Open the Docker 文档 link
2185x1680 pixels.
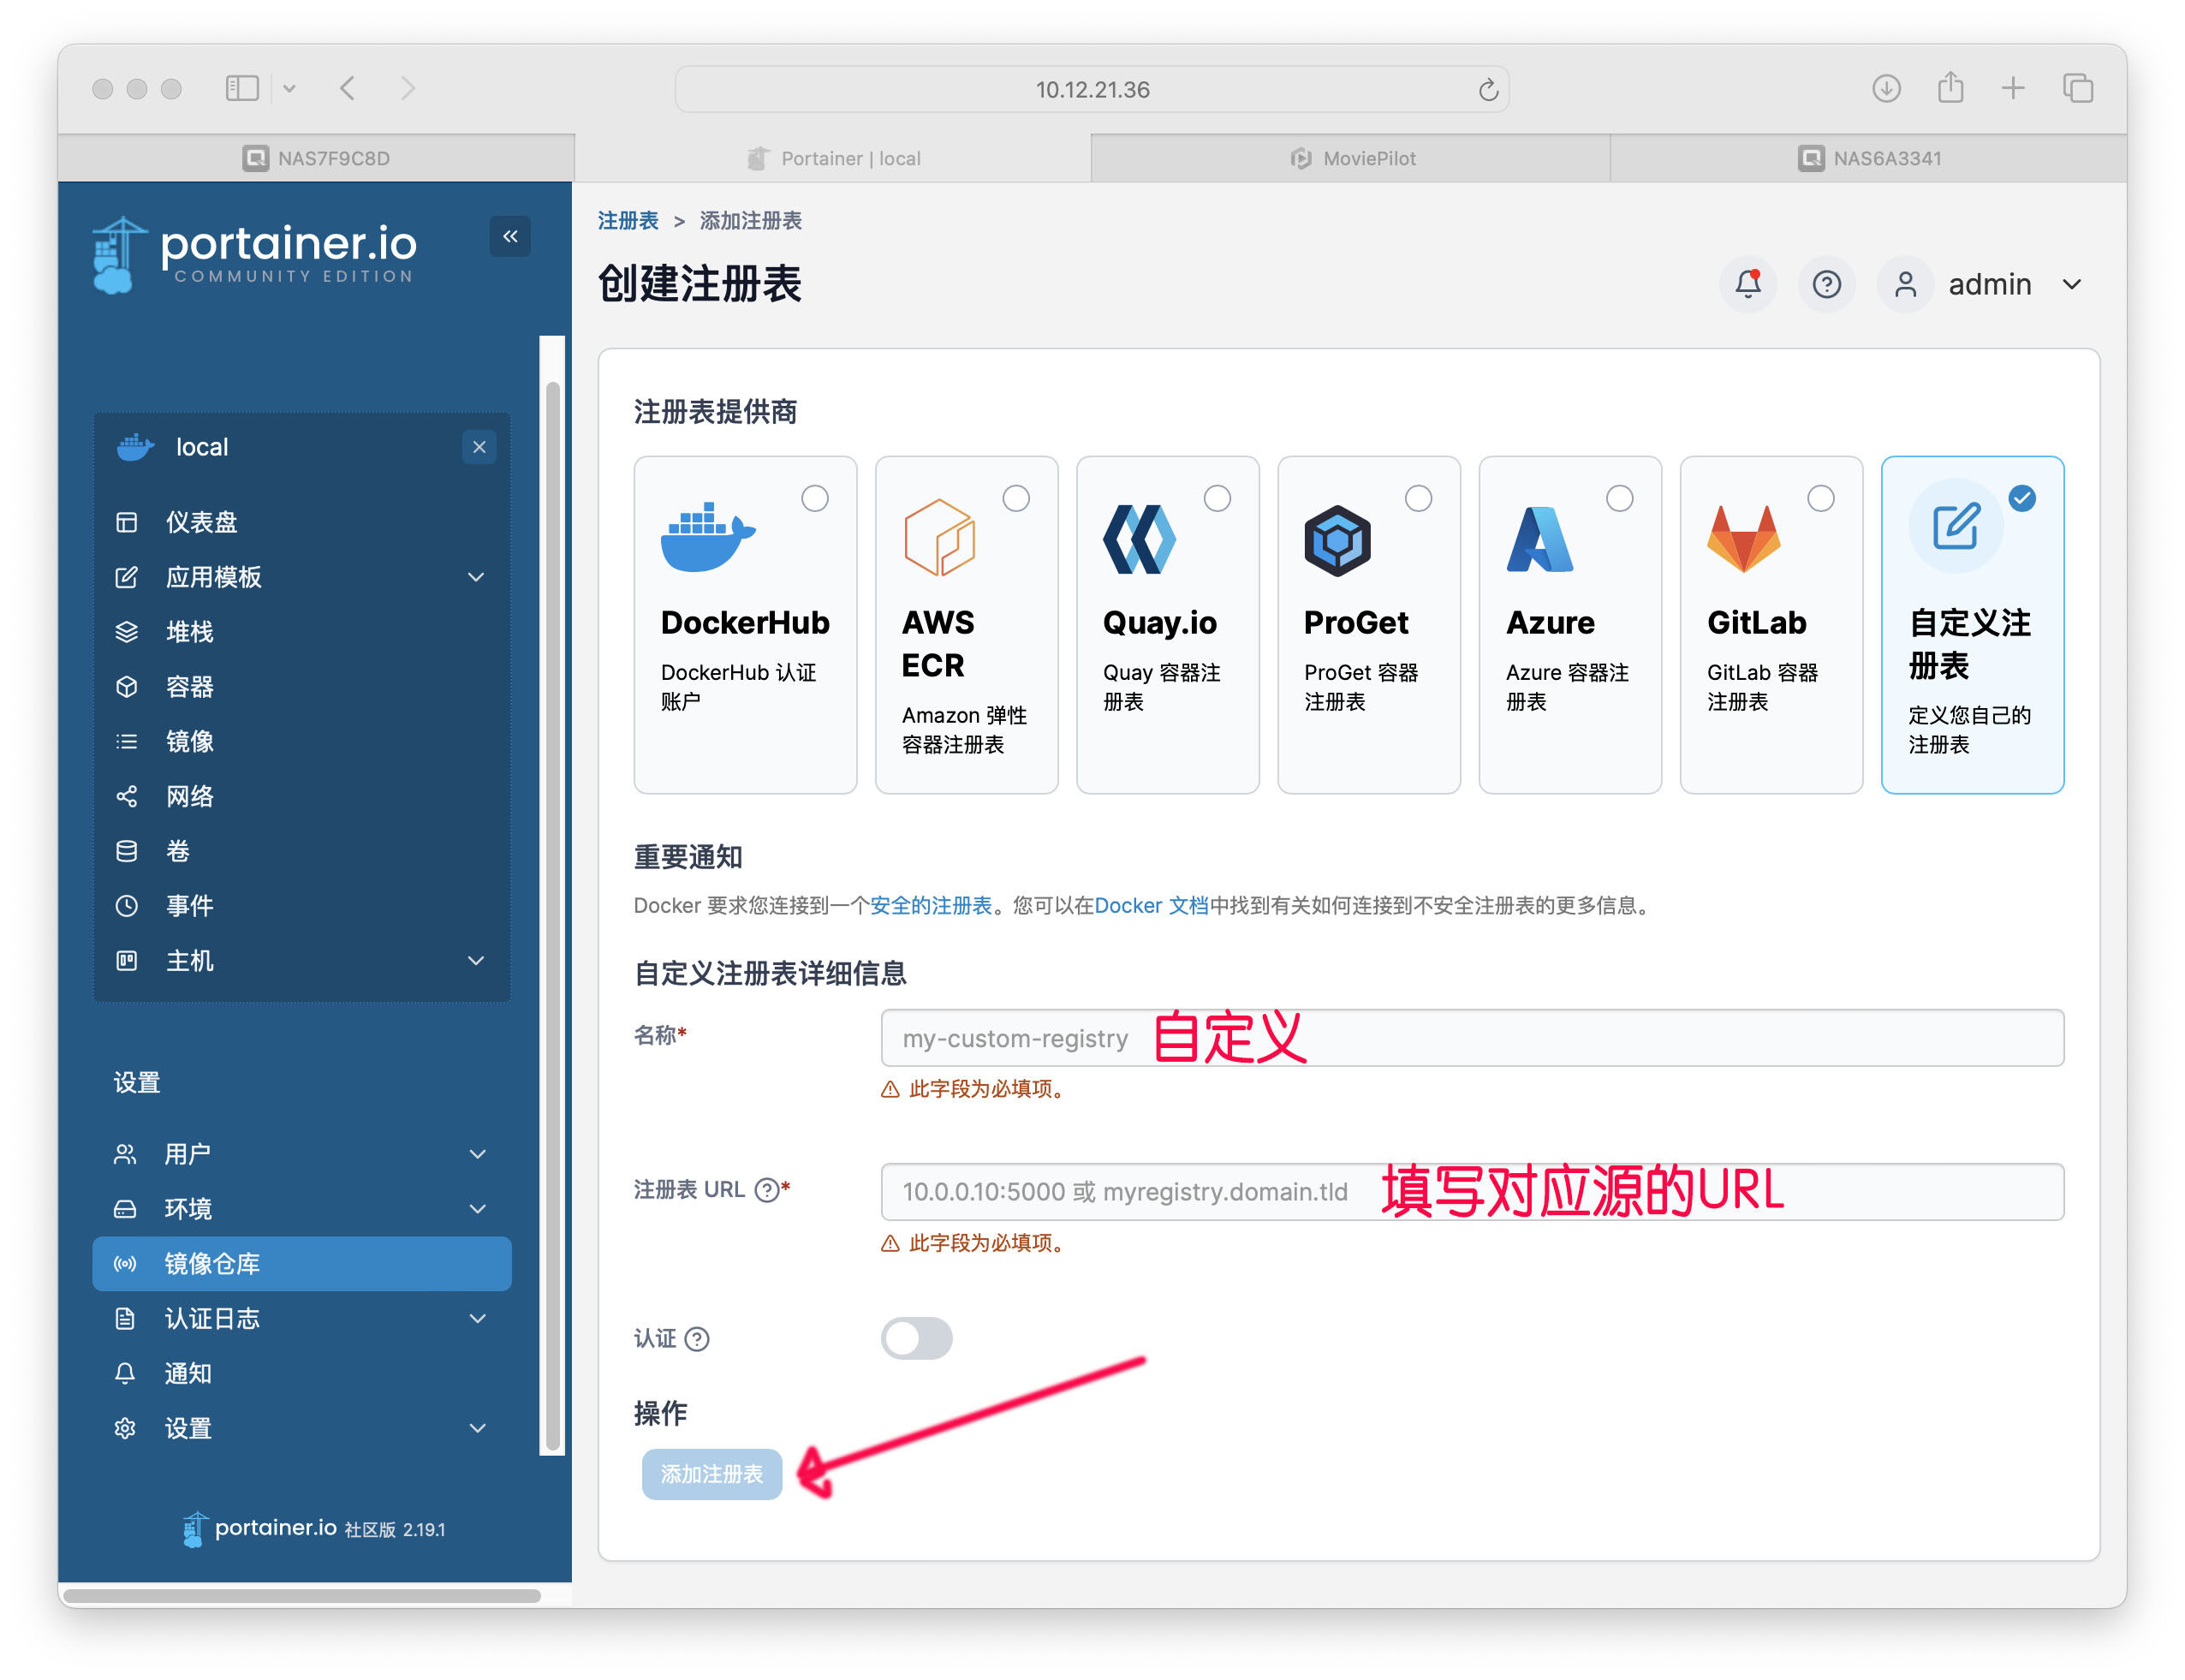pos(1151,906)
